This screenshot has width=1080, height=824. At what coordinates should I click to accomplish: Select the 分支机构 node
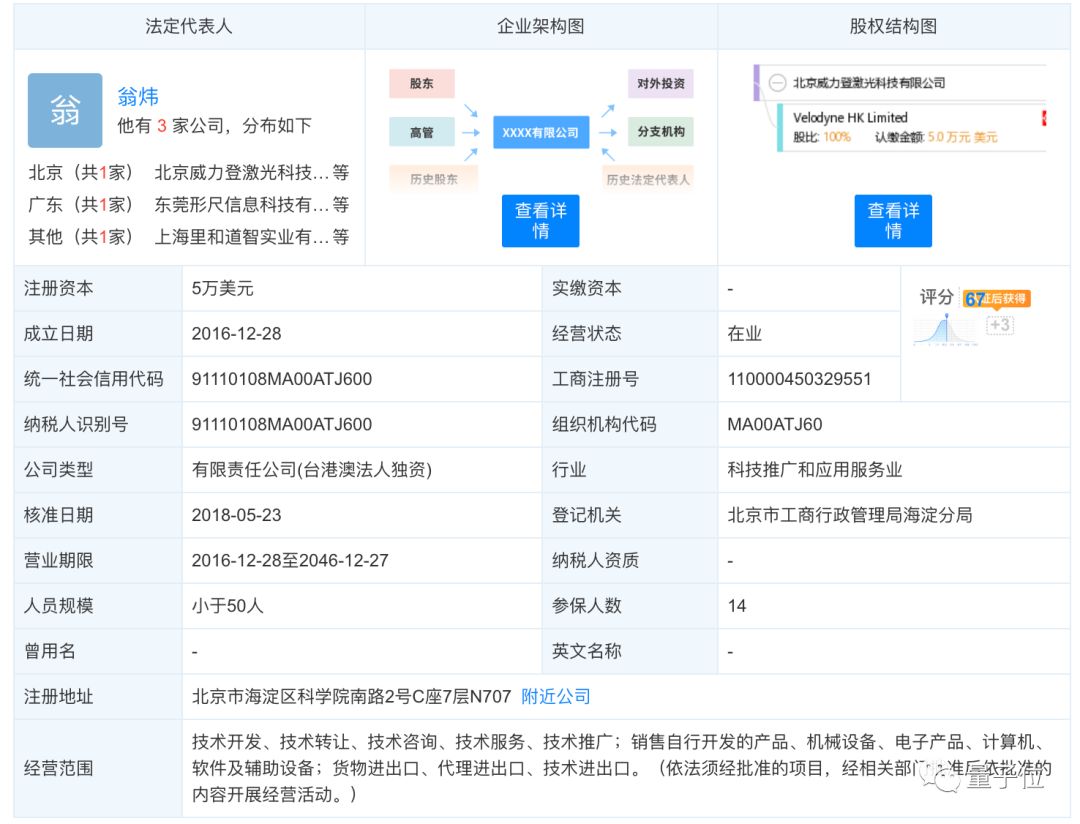tap(659, 131)
